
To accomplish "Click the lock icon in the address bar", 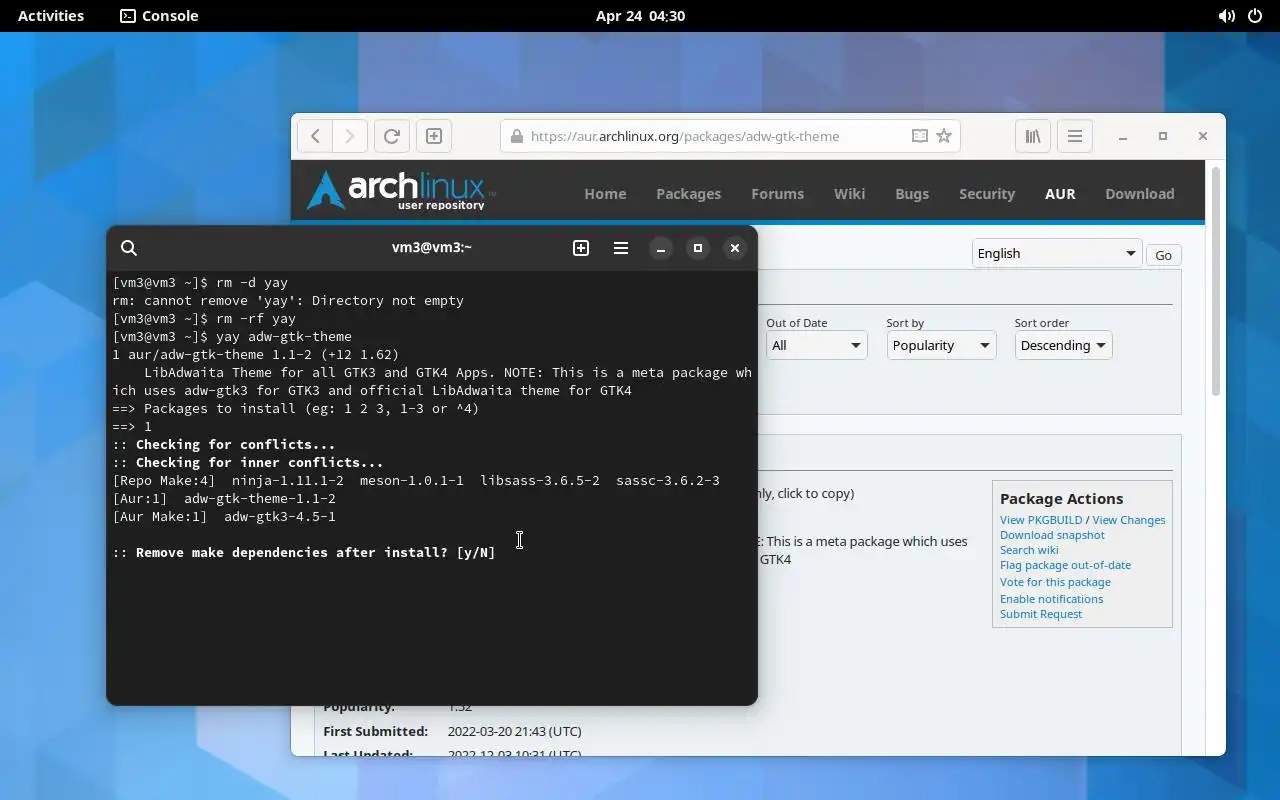I will pos(516,136).
